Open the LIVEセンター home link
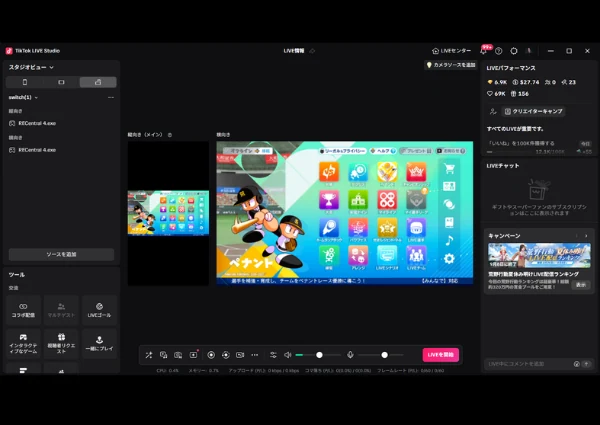Screen dimensions: 600x425 click(x=452, y=51)
